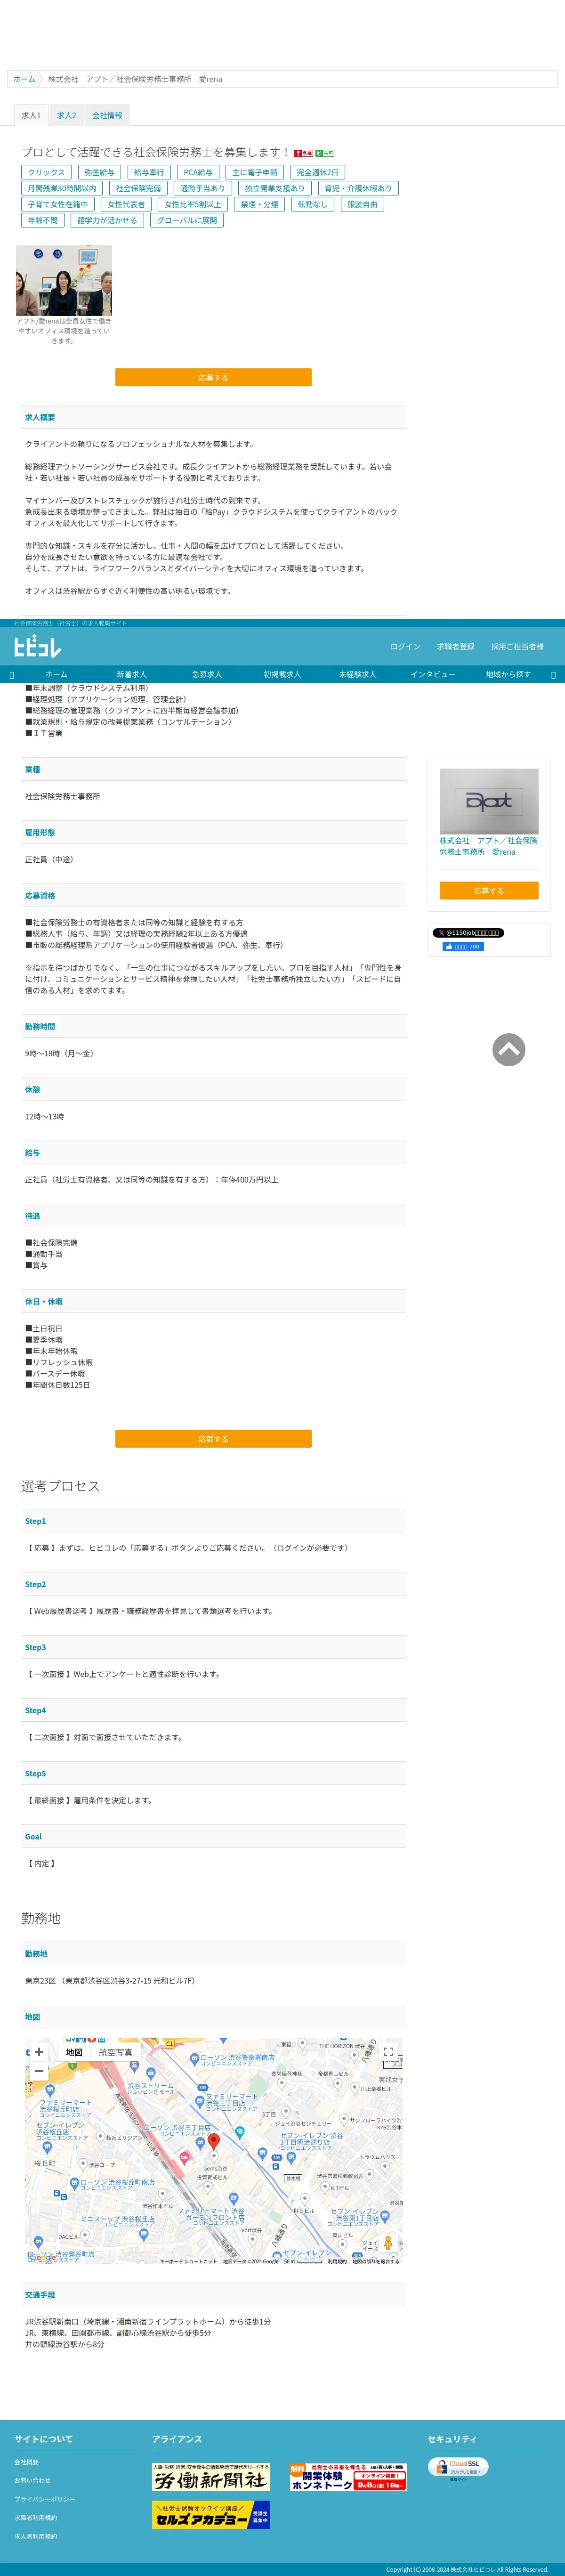Open the 求人1 tab
This screenshot has height=2576, width=565.
pyautogui.click(x=31, y=115)
